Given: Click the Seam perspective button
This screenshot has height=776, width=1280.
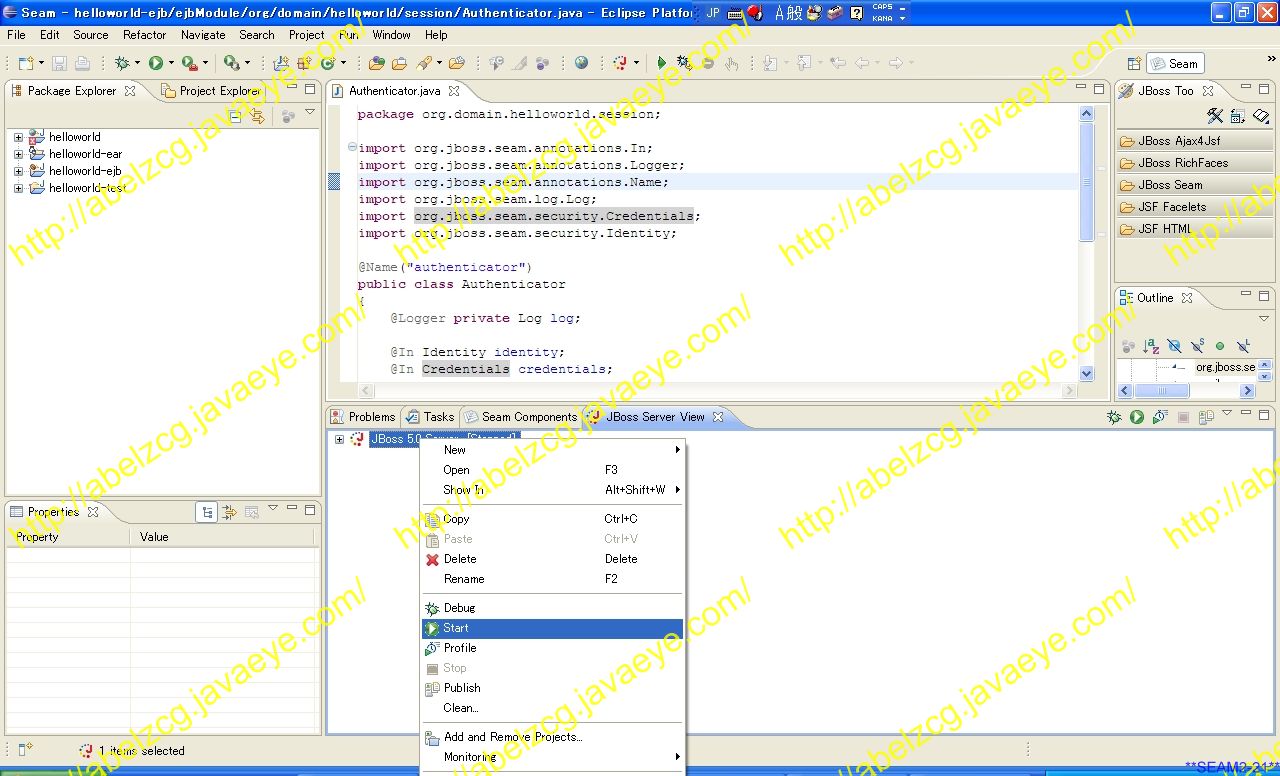Looking at the screenshot, I should [1175, 63].
